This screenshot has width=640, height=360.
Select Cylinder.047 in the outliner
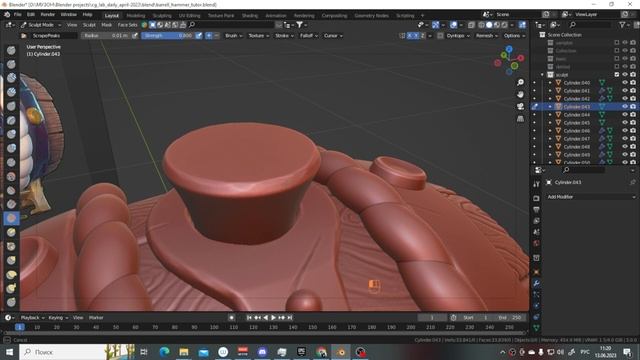577,139
